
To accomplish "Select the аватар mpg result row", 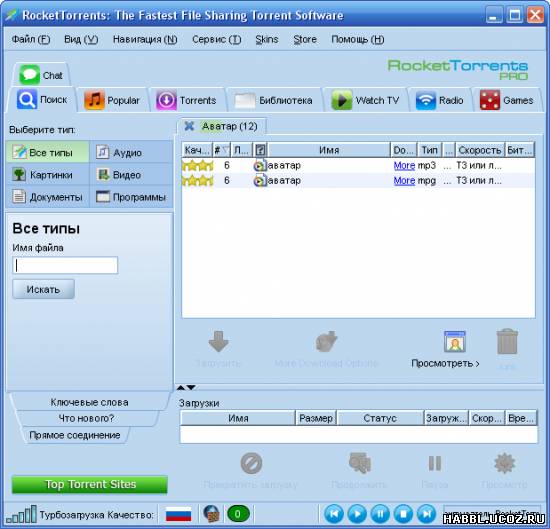I will (x=358, y=181).
